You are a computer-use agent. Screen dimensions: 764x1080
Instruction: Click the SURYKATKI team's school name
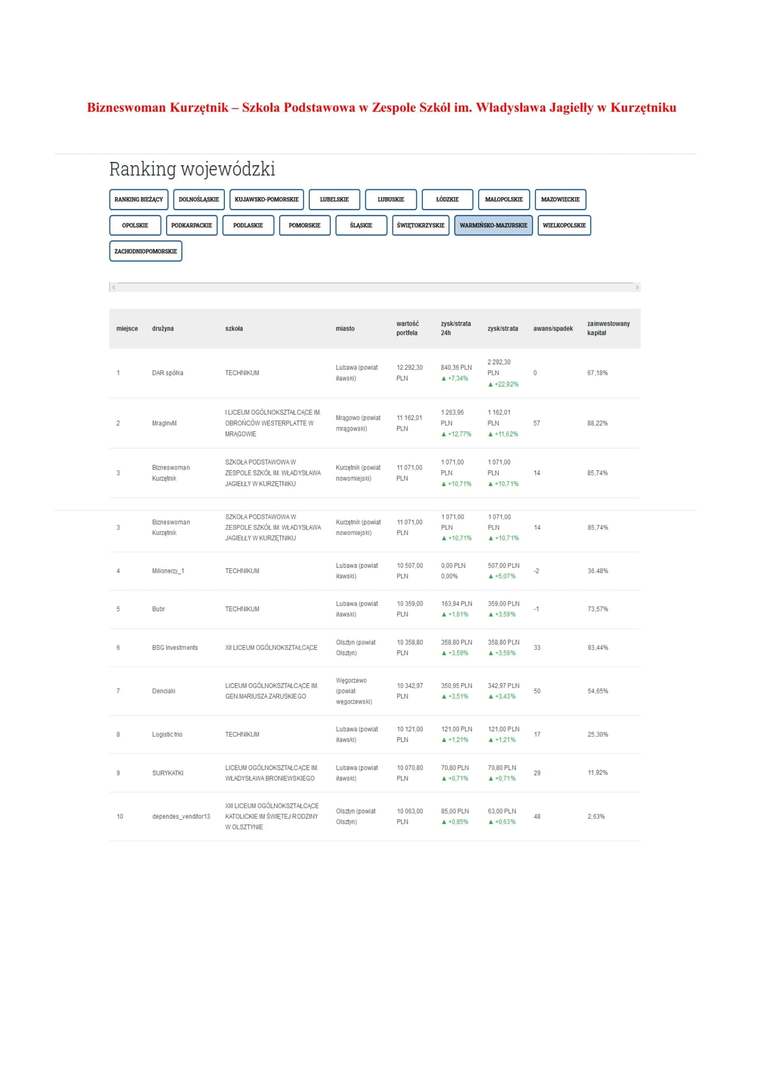point(271,773)
